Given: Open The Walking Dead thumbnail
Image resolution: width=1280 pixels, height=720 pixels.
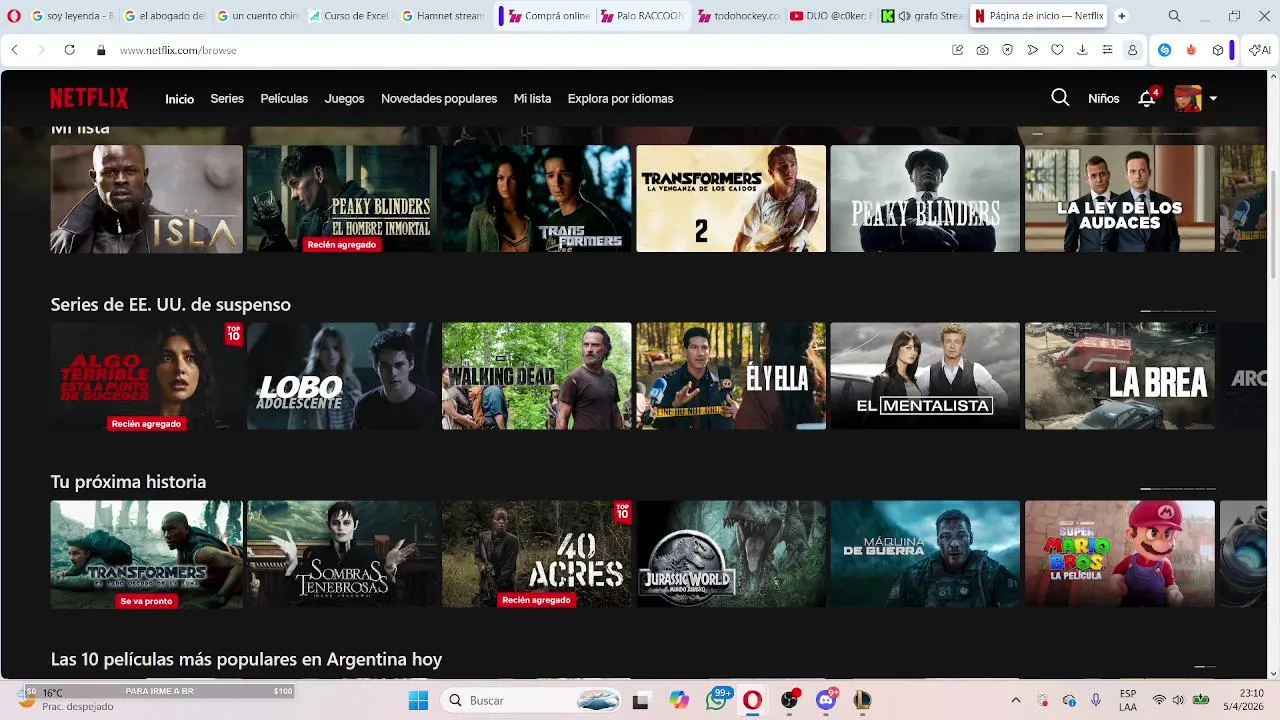Looking at the screenshot, I should (537, 376).
